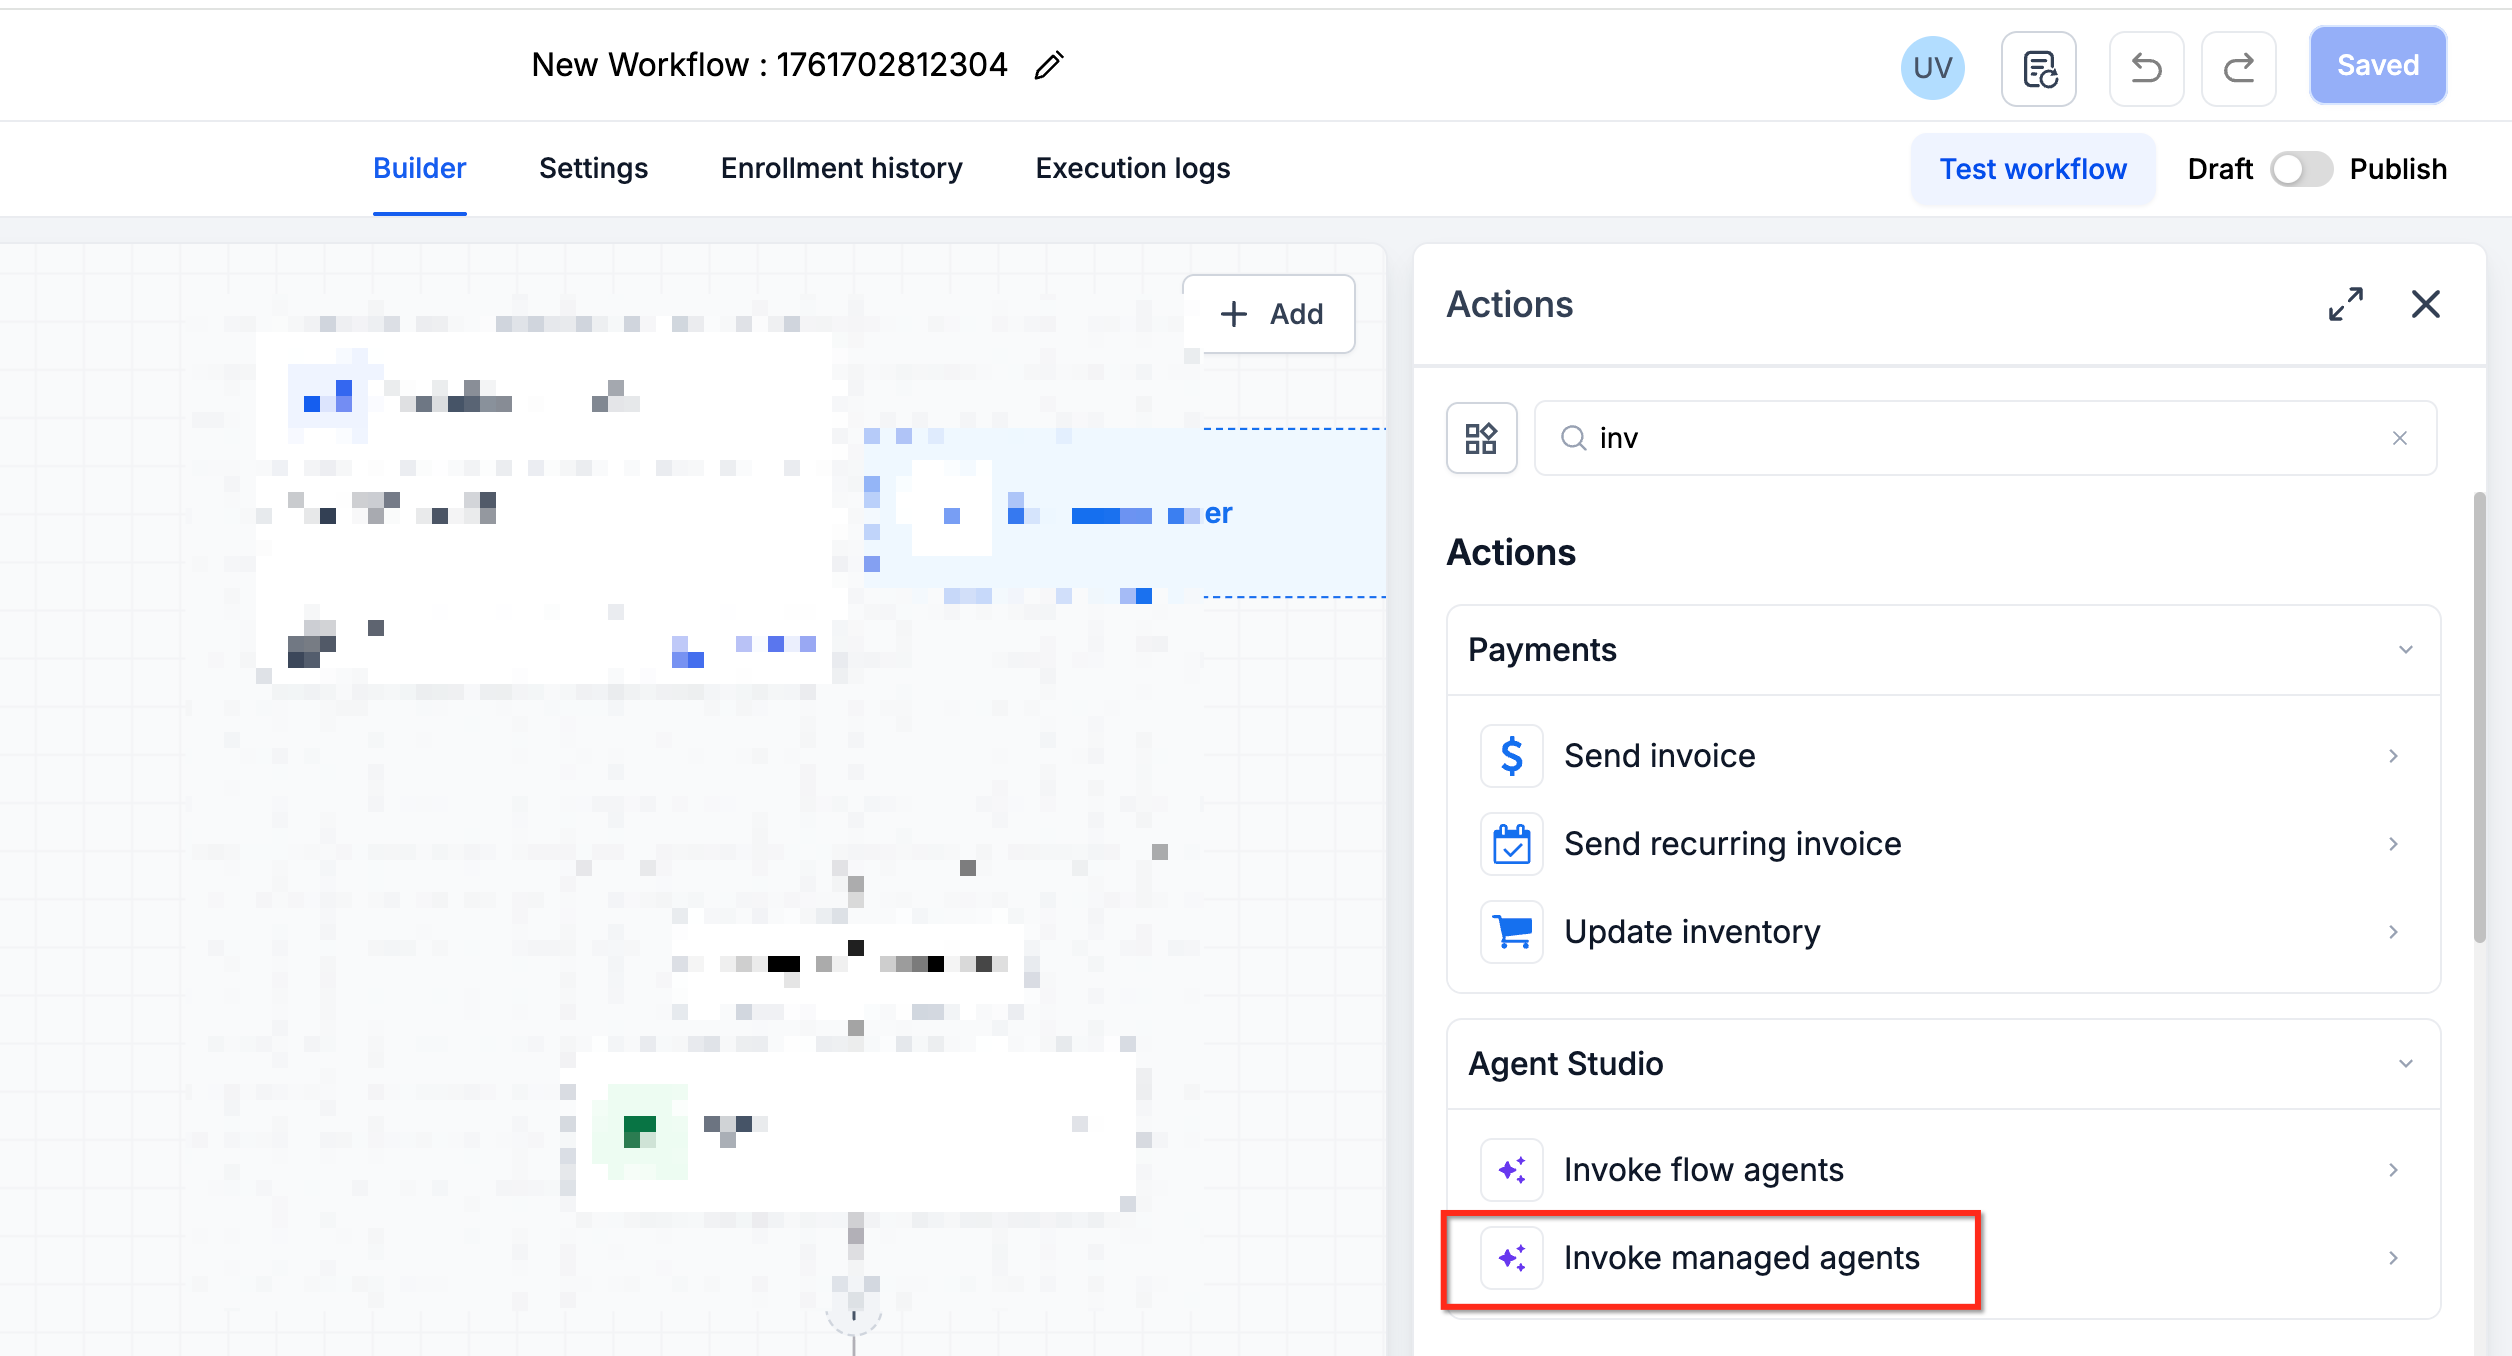Click the Update inventory cart icon
Image resolution: width=2512 pixels, height=1356 pixels.
[1511, 932]
